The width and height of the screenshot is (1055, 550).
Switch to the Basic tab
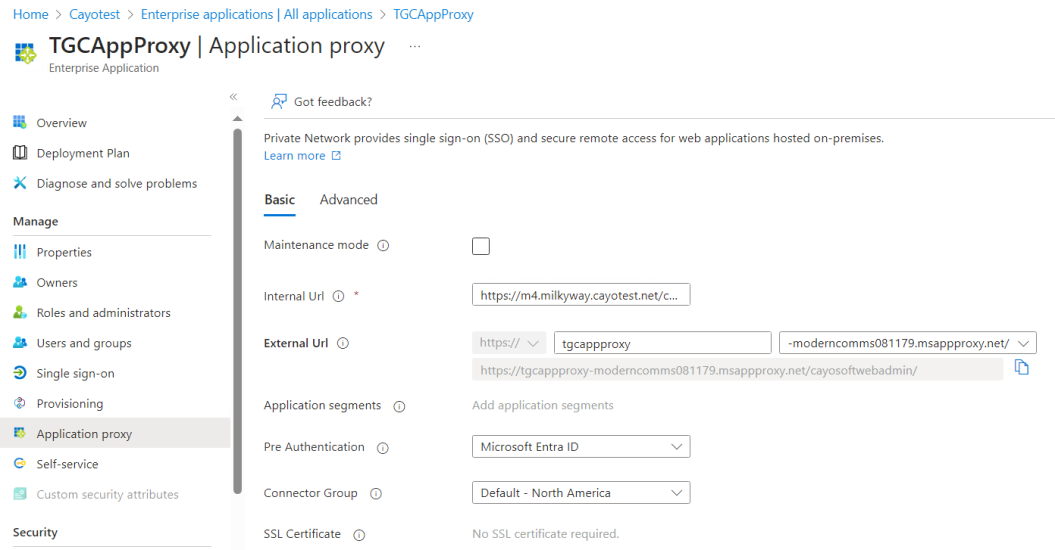coord(279,200)
